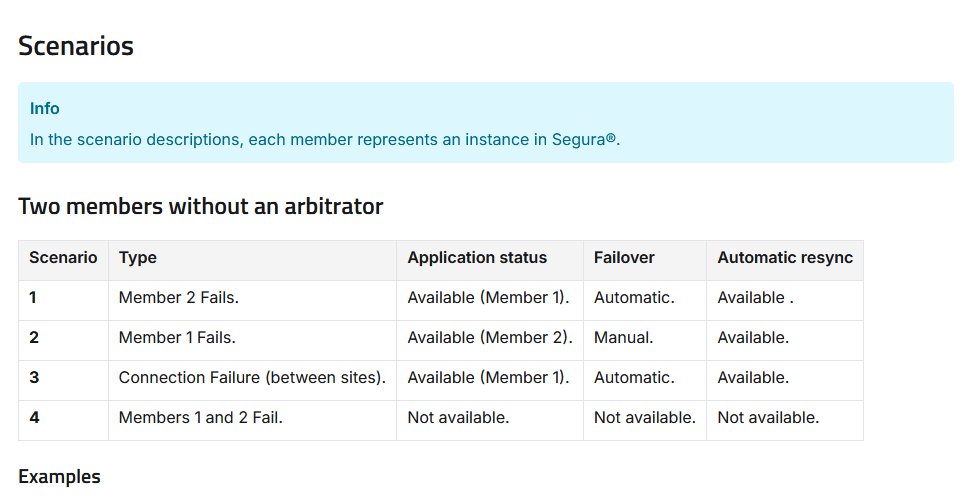Viewport: 976px width, 501px height.
Task: Select scenario number 4 cell
Action: tap(35, 418)
